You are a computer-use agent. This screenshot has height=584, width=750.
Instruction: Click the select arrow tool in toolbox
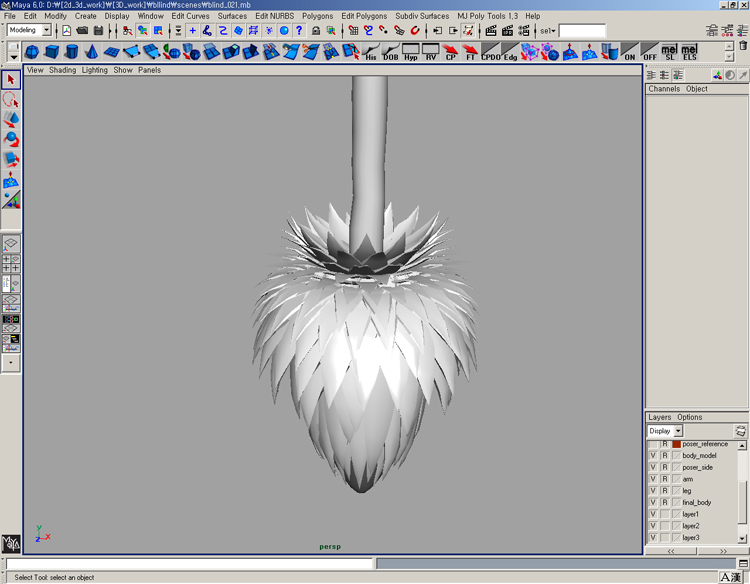click(x=11, y=80)
